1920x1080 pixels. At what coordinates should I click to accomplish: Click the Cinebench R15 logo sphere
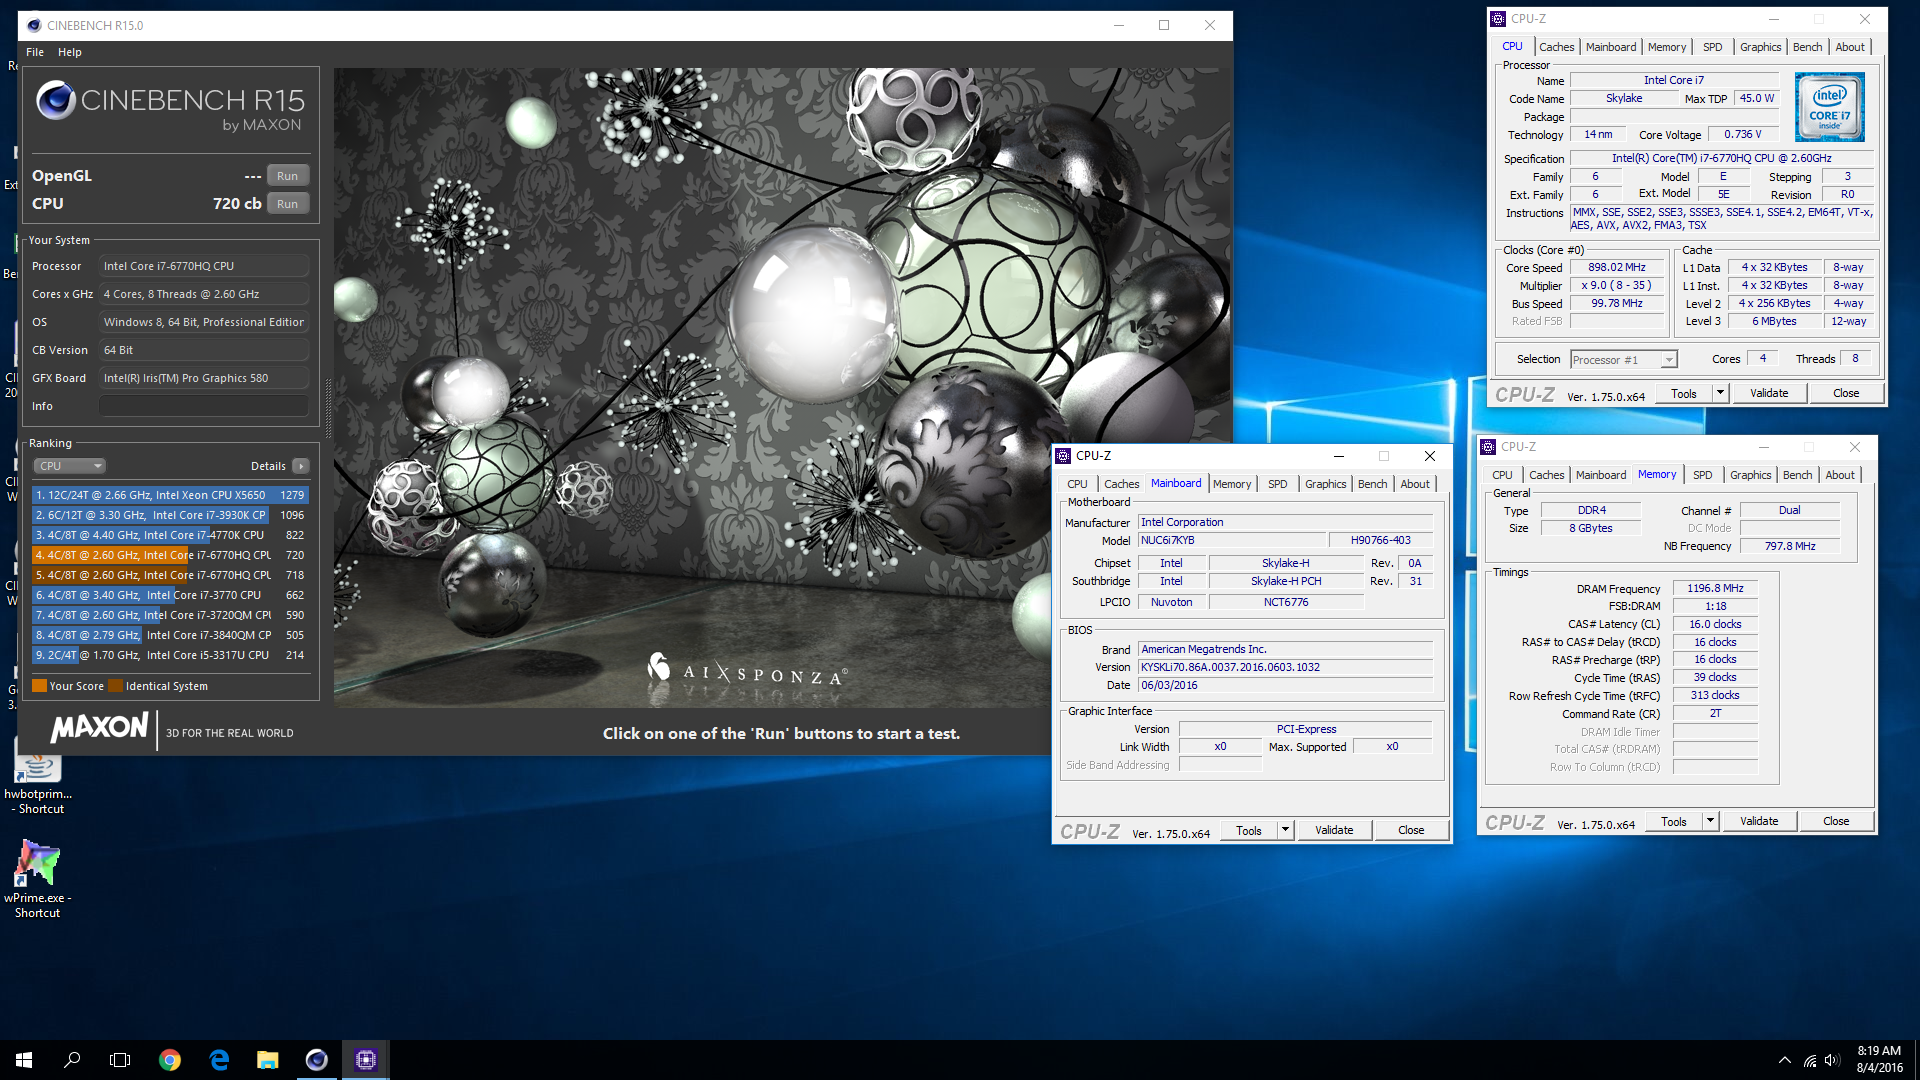(x=56, y=100)
